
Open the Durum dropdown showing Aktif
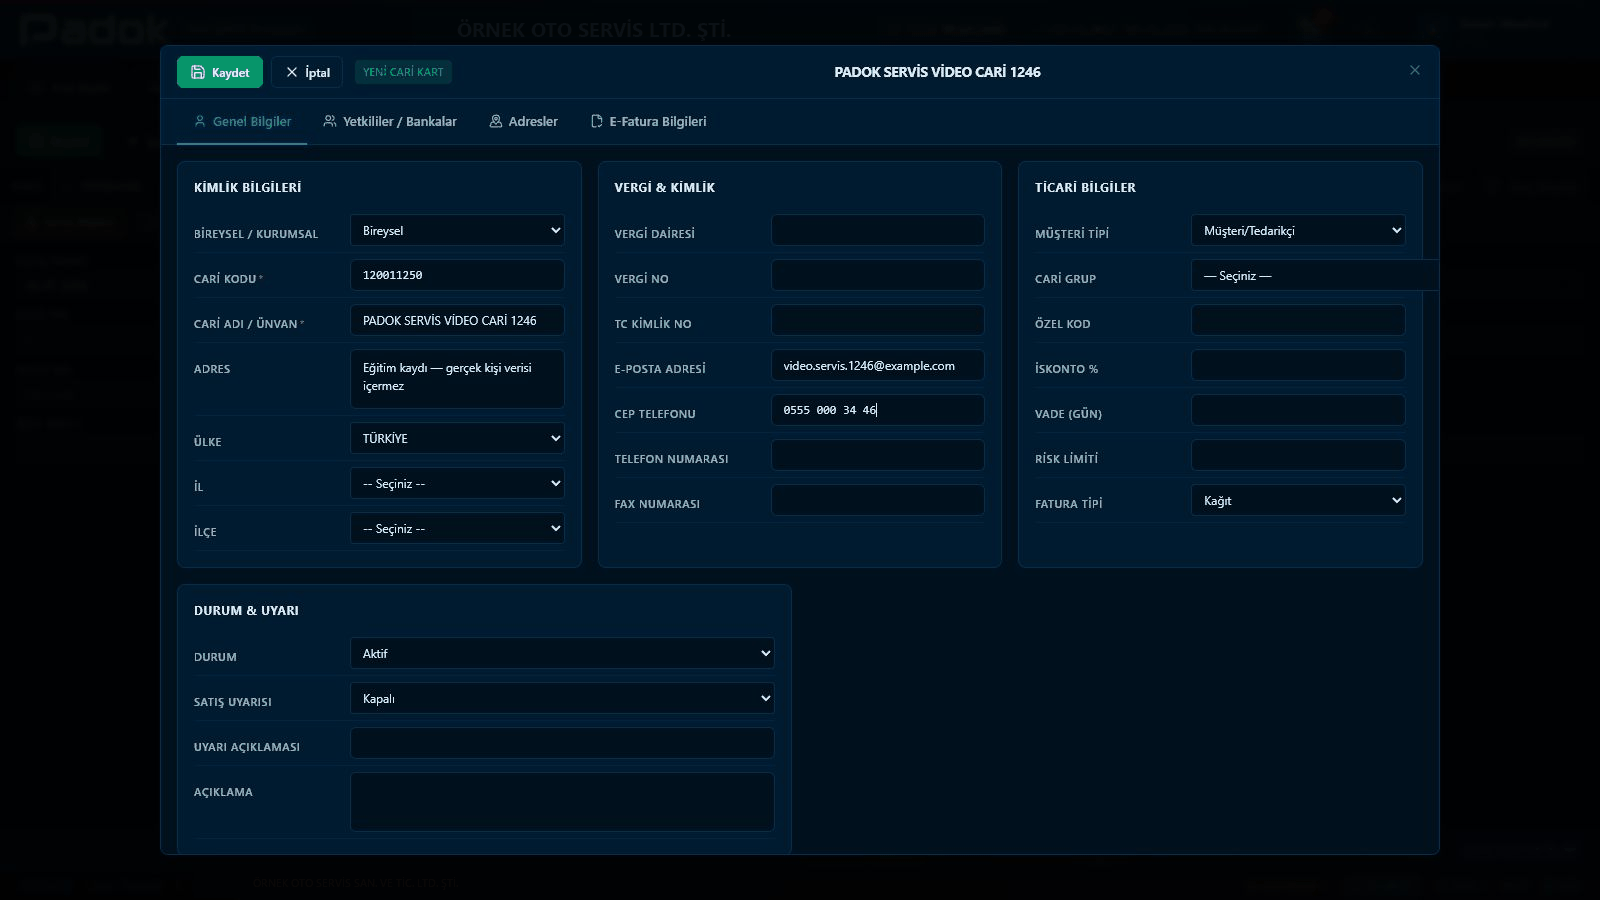pos(562,653)
